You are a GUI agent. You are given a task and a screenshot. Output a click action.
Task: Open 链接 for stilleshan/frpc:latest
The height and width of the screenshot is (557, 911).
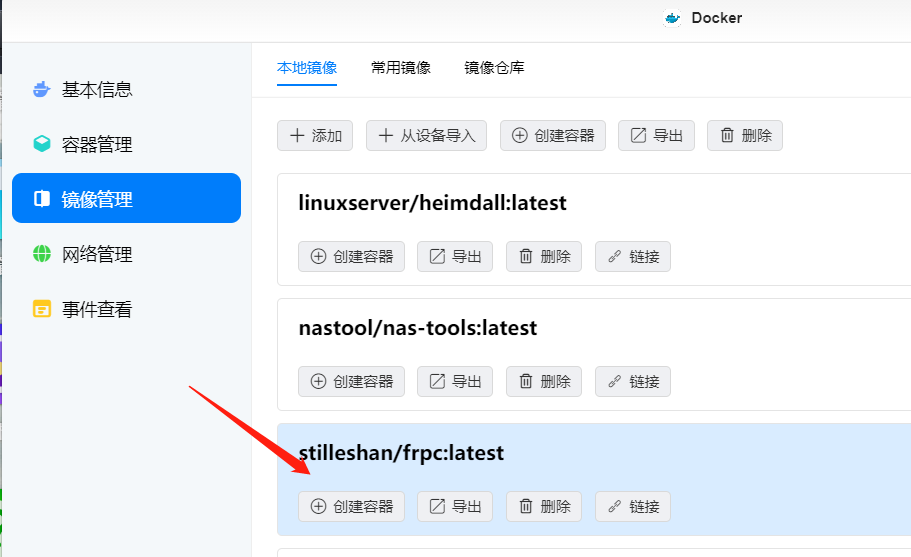point(633,506)
